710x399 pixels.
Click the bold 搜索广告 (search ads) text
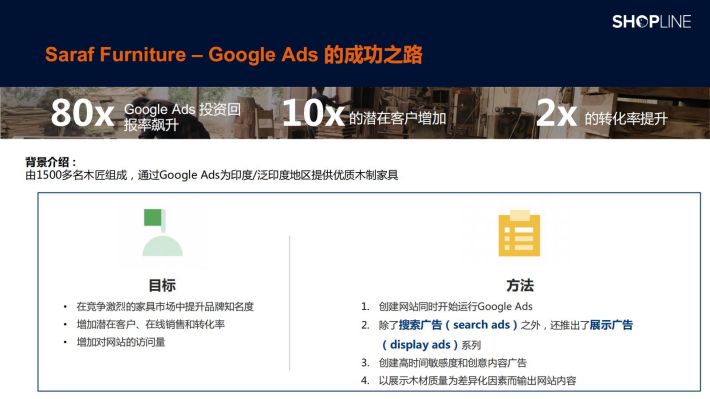(458, 325)
